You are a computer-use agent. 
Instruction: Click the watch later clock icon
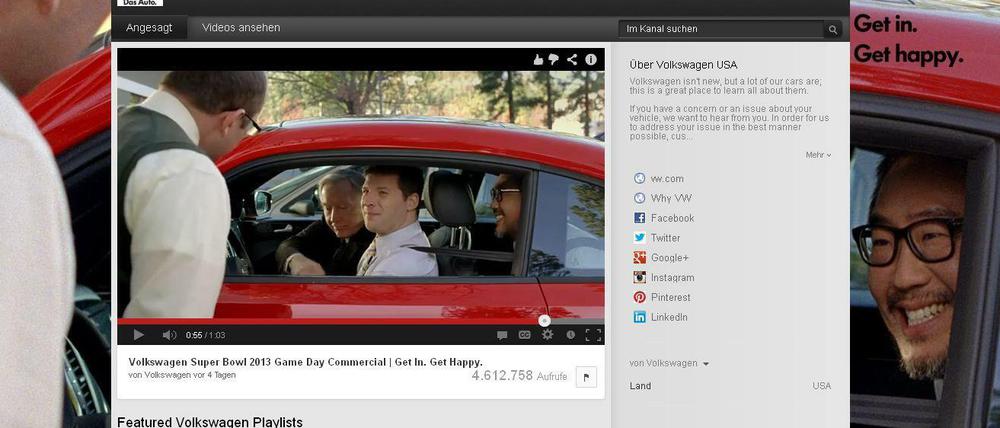[570, 335]
